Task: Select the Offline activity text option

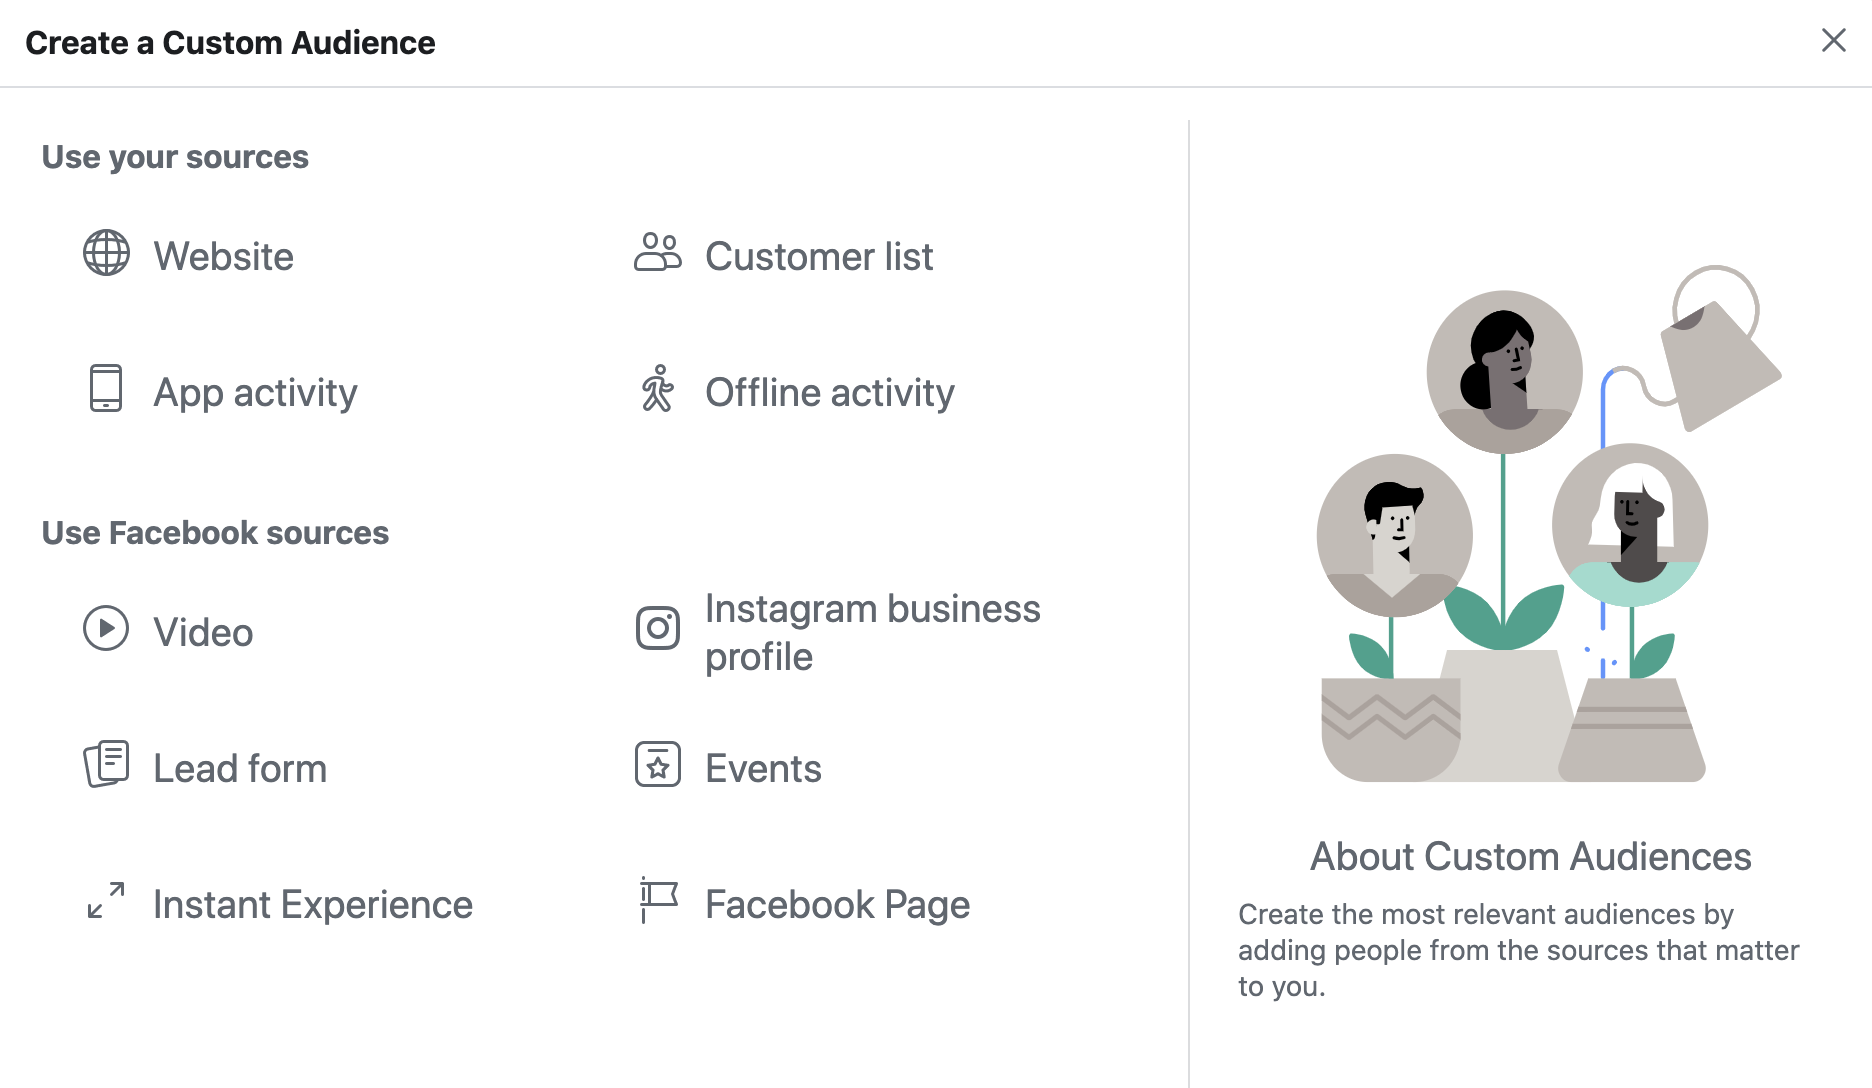Action: [x=830, y=393]
